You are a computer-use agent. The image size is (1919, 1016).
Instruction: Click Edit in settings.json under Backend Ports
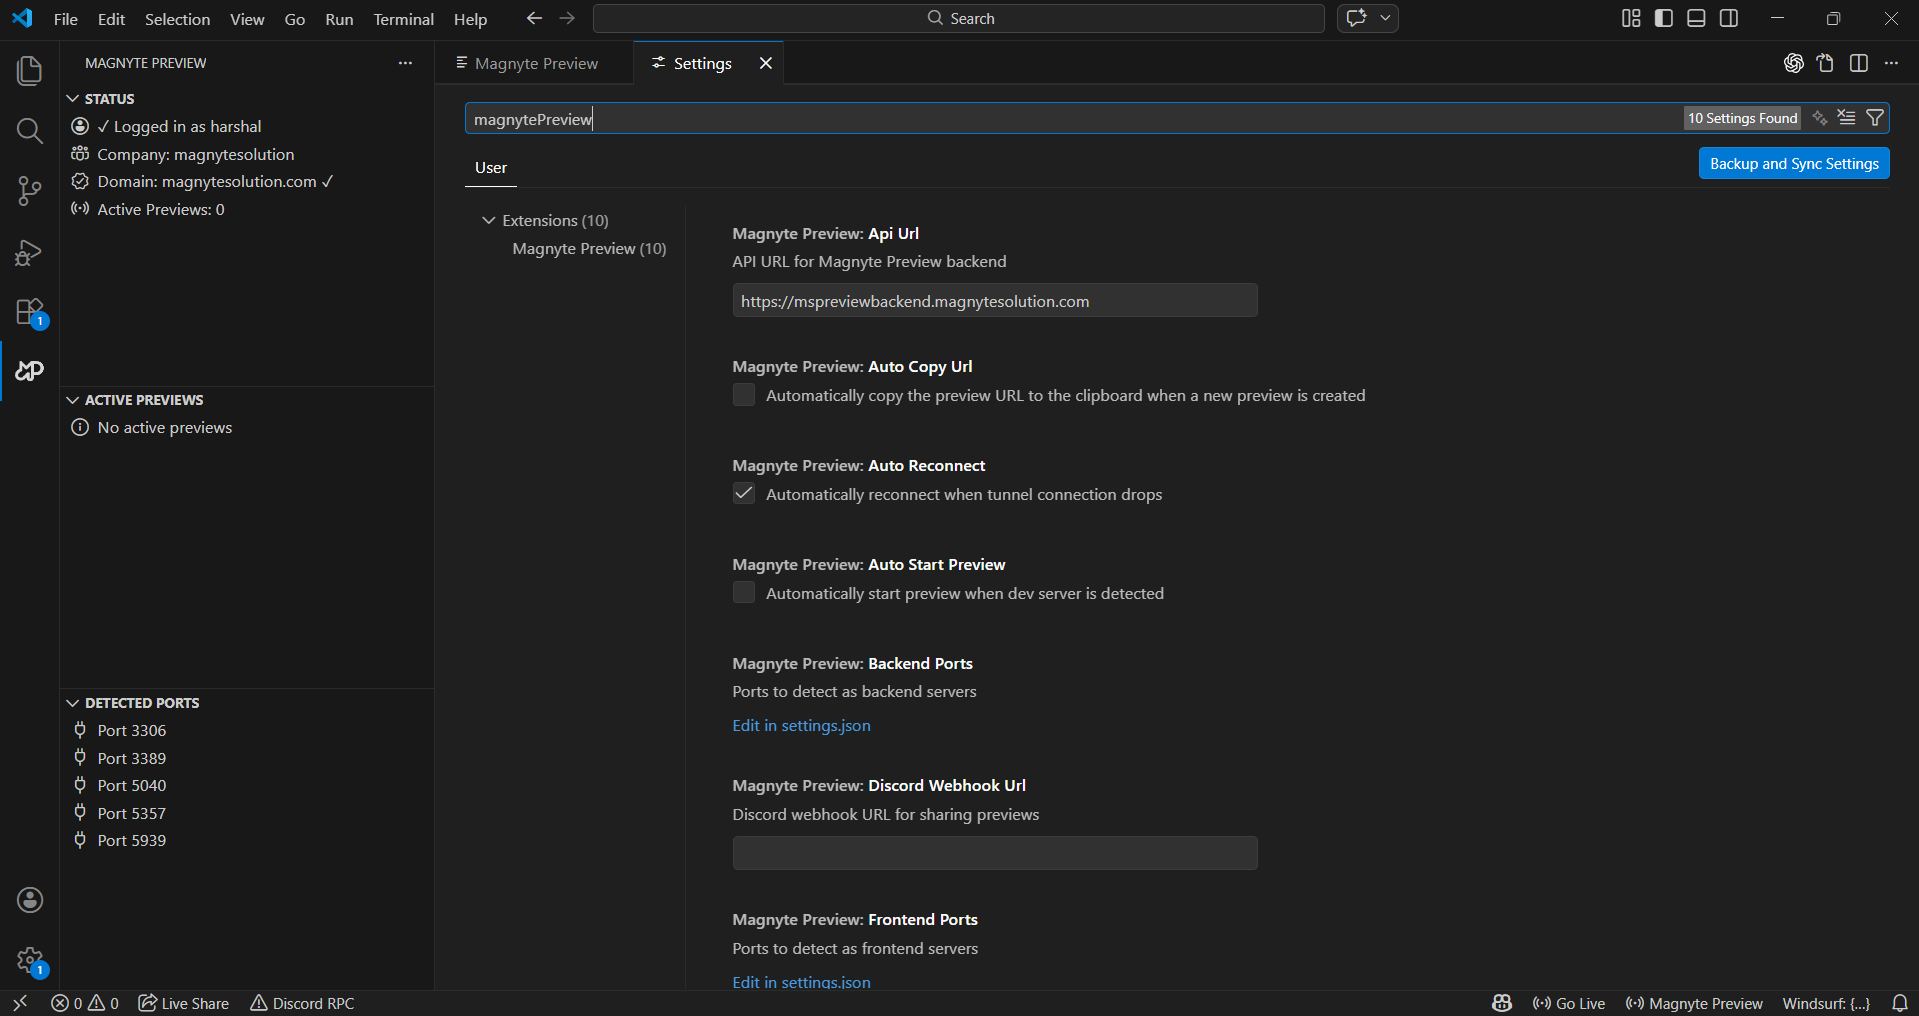[800, 725]
